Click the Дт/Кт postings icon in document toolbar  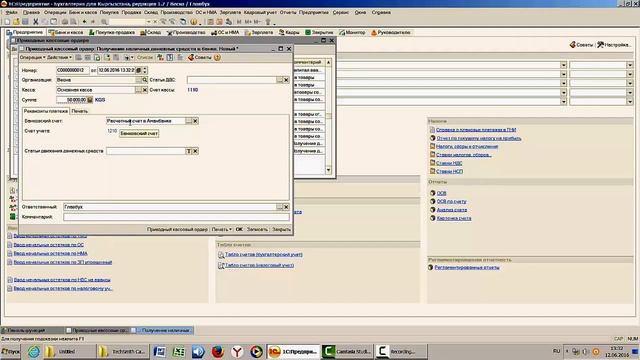[x=160, y=58]
